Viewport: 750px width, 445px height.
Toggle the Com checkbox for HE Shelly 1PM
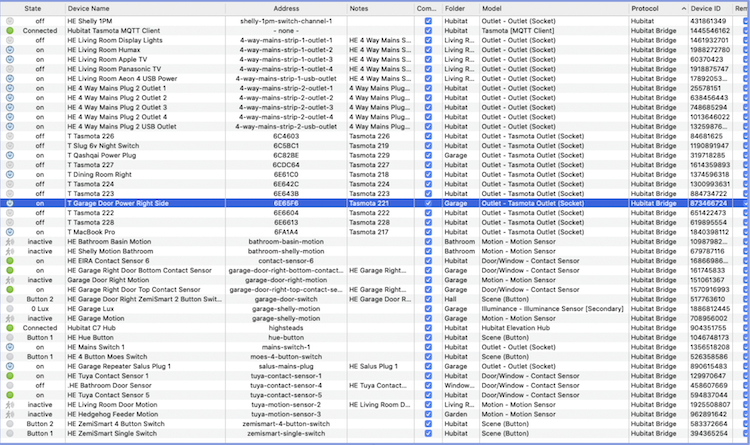[x=428, y=21]
